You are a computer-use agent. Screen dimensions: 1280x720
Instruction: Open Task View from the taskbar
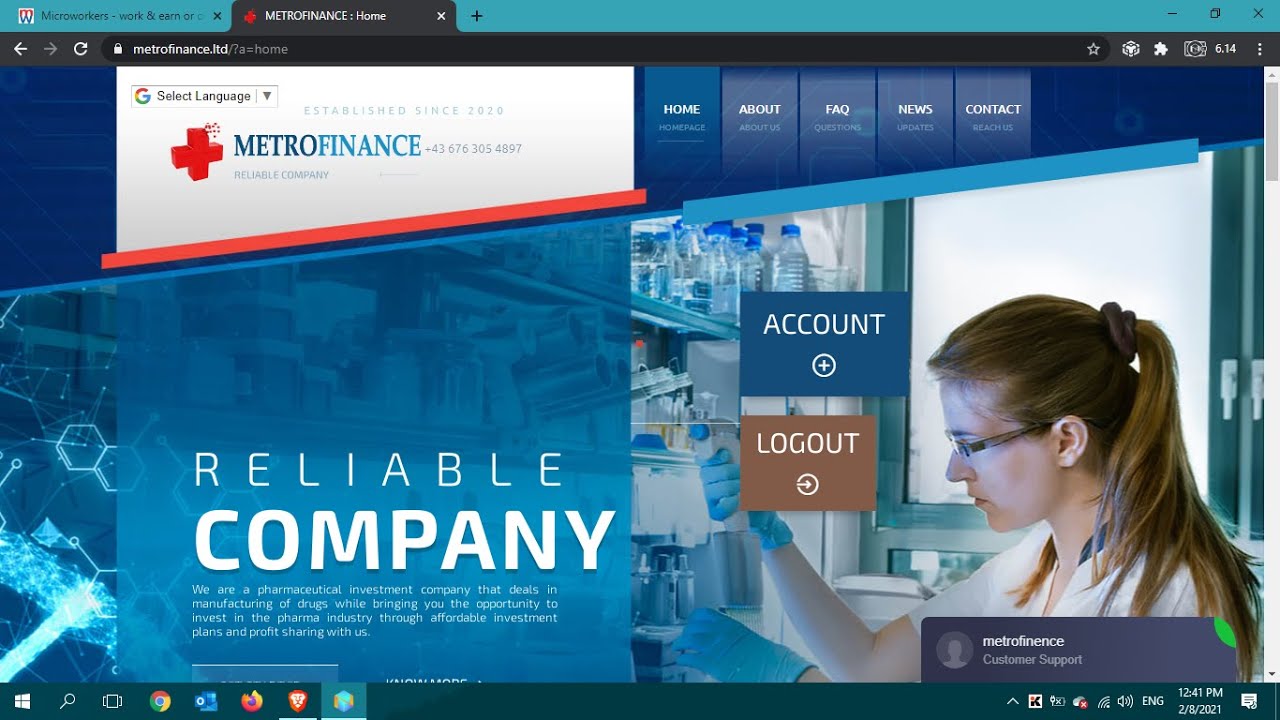[112, 701]
